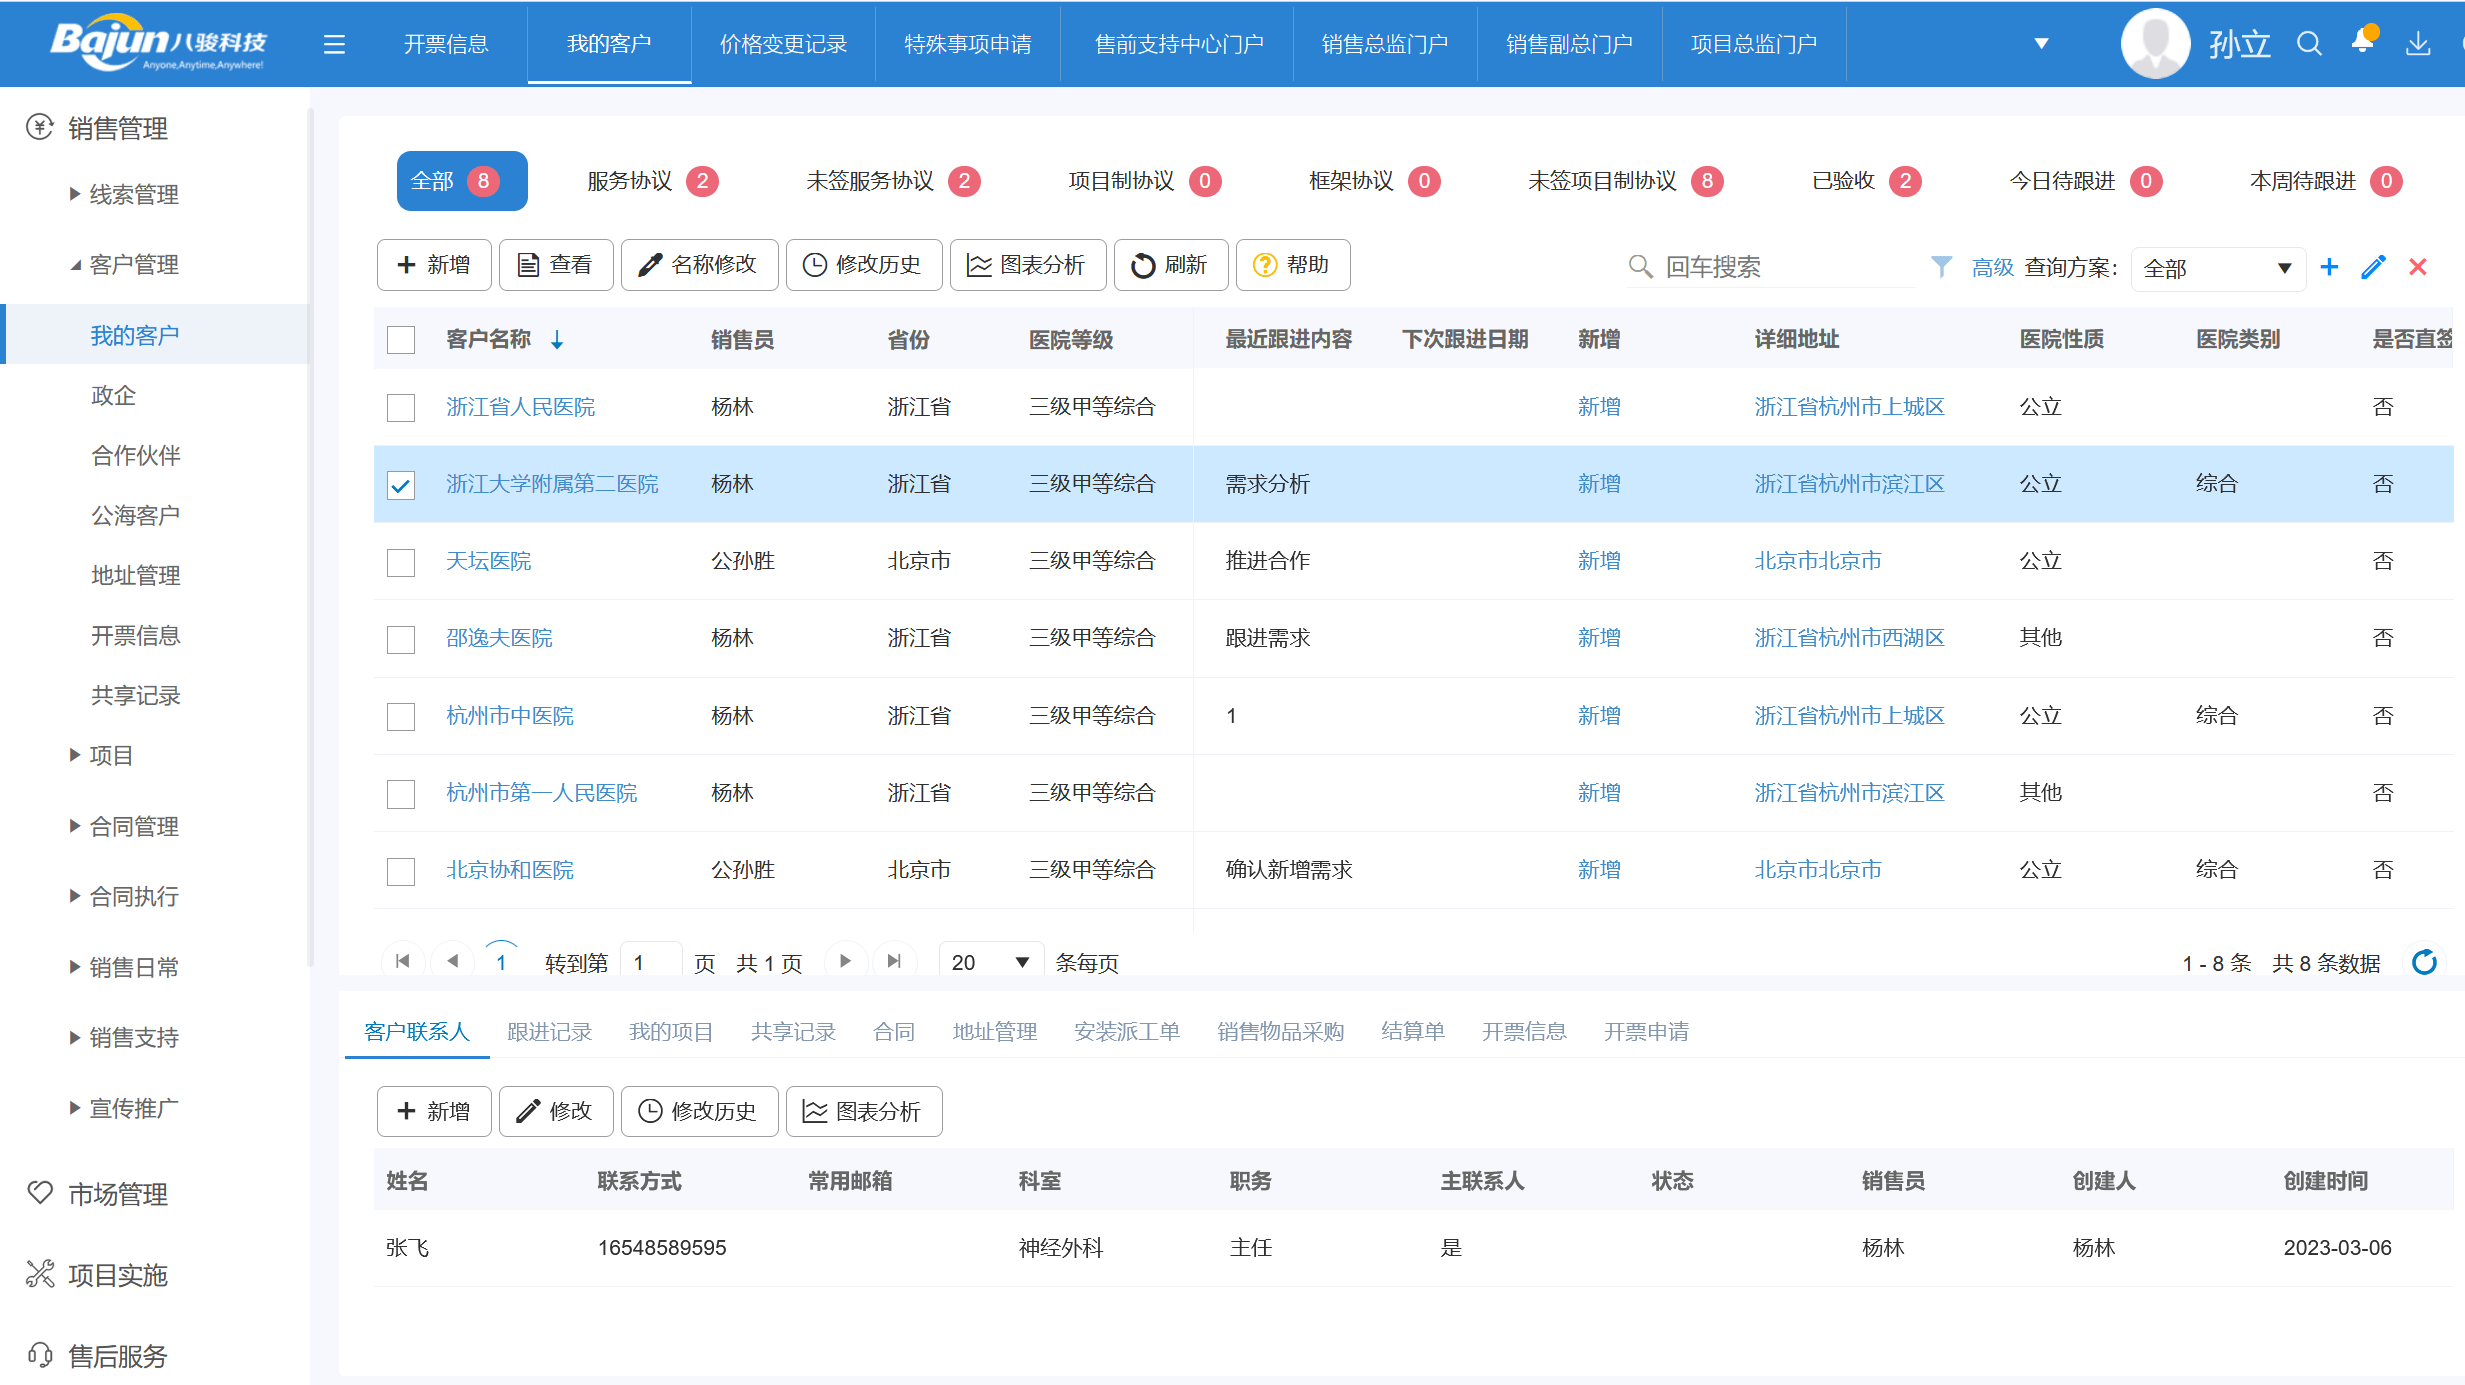Click the refresh icon near the record count

(x=2424, y=962)
